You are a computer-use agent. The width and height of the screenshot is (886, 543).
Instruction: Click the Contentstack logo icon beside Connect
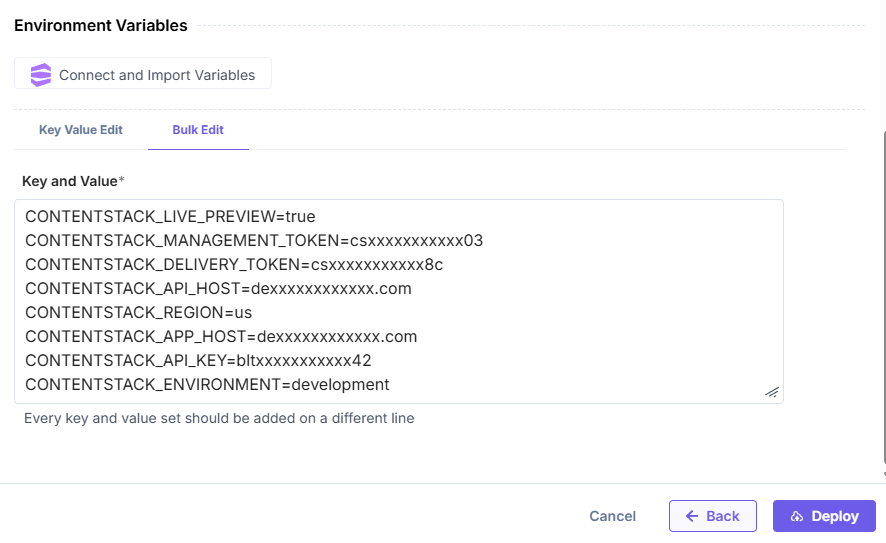point(40,75)
